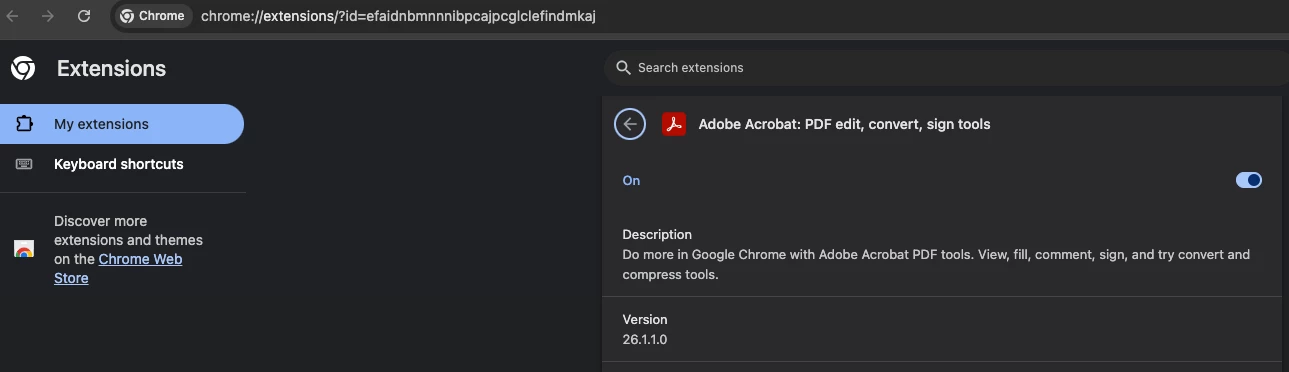Toggle the Adobe Acrobat extension off
The image size is (1289, 372).
pyautogui.click(x=1249, y=180)
